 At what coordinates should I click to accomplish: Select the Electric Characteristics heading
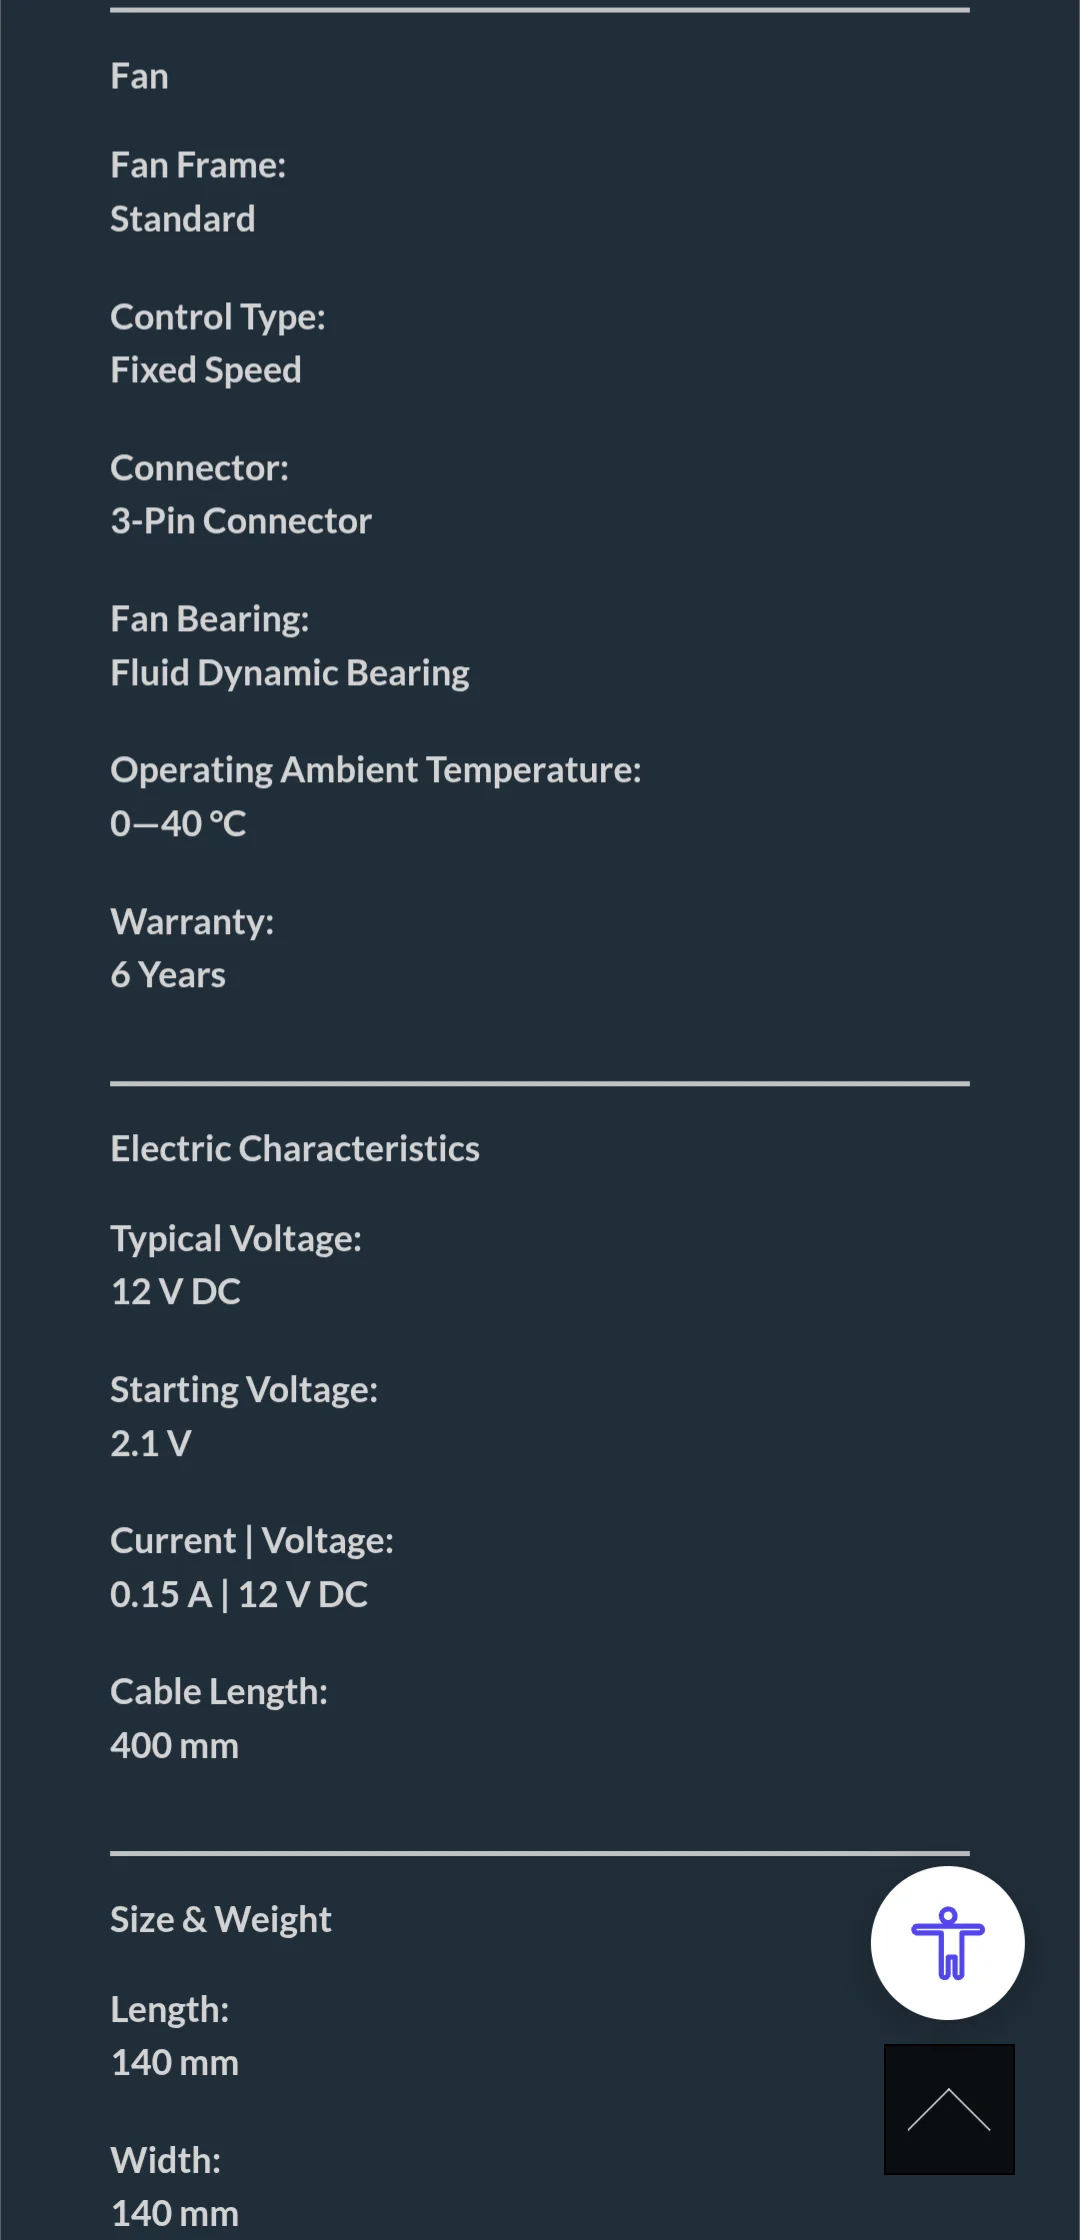tap(295, 1148)
